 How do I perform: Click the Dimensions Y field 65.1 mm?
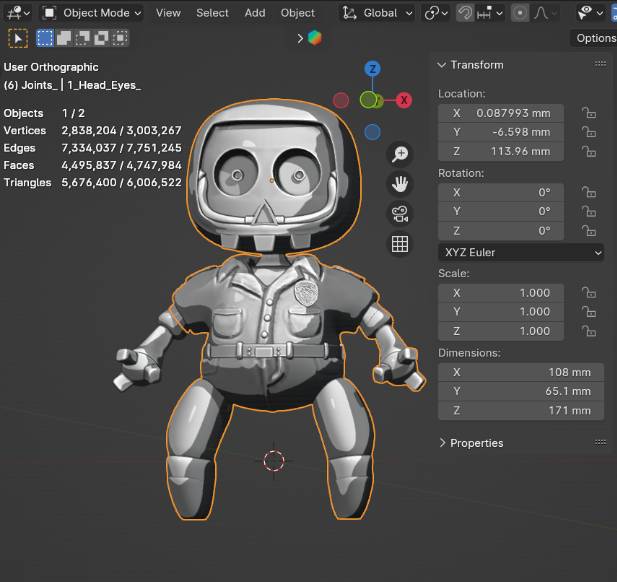pos(521,391)
